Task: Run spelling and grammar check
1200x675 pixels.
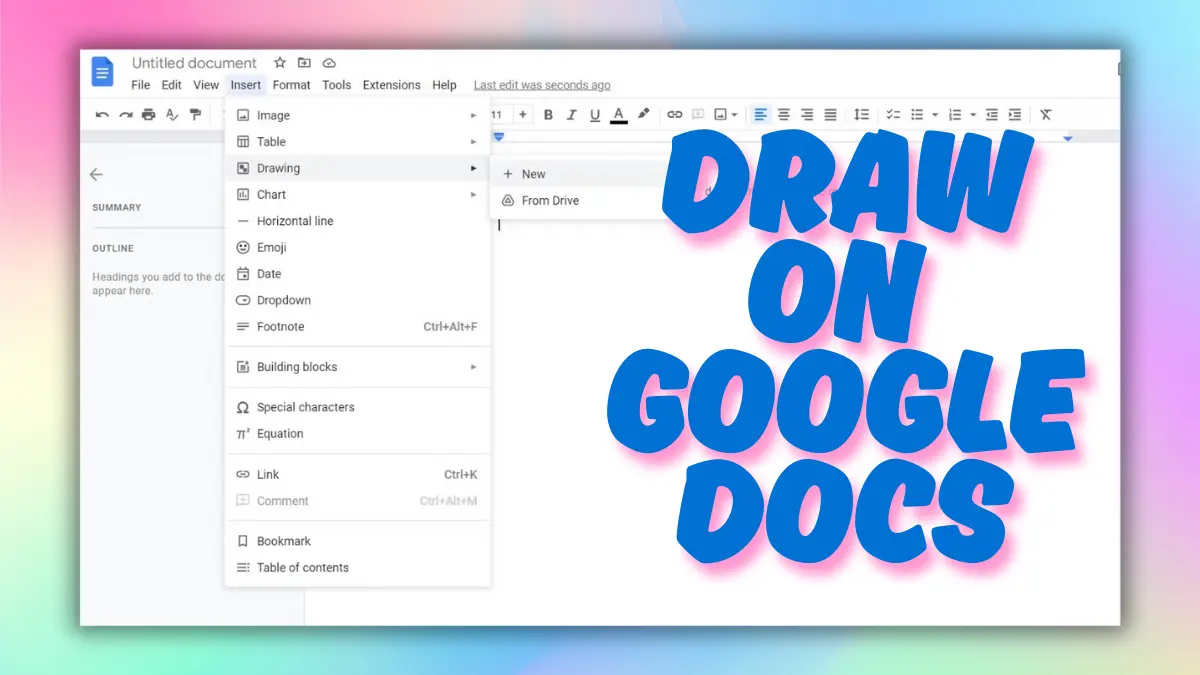Action: [172, 115]
